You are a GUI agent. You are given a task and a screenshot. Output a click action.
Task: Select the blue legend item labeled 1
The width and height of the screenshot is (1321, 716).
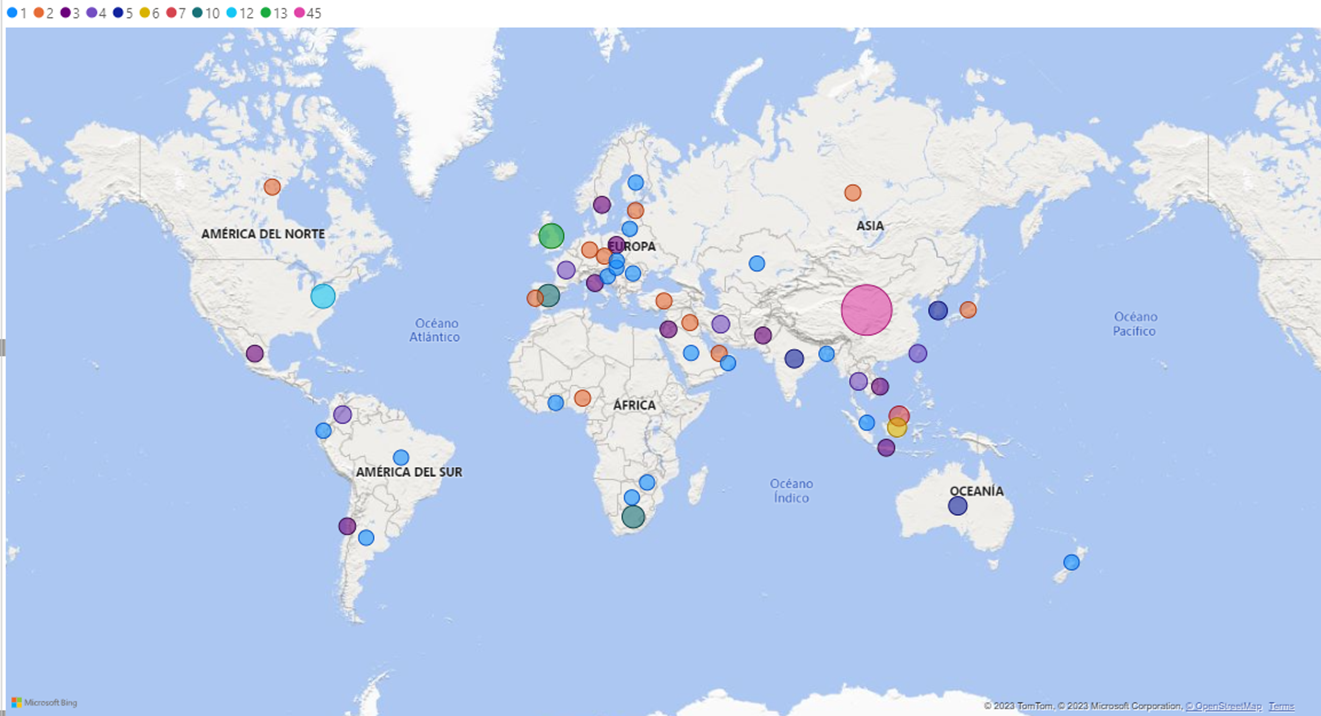tap(17, 13)
